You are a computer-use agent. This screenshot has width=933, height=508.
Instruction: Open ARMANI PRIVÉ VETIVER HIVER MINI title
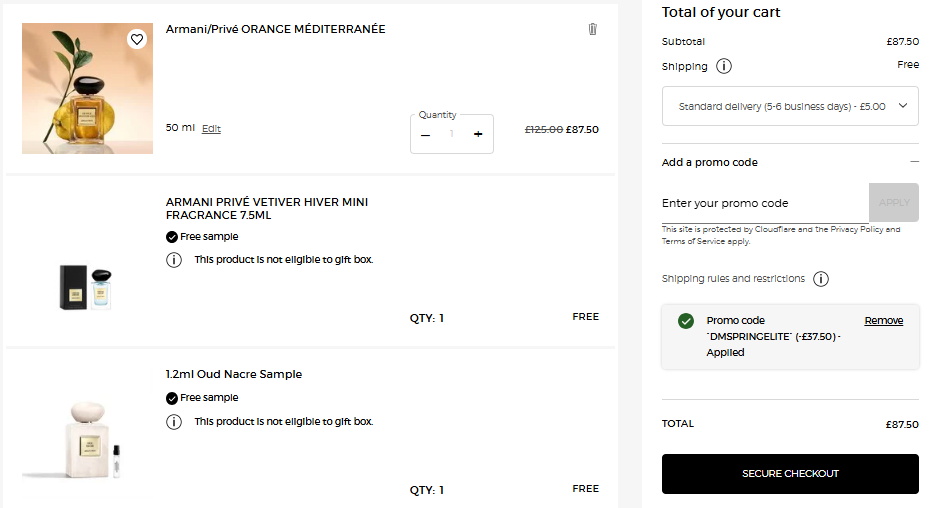[267, 208]
